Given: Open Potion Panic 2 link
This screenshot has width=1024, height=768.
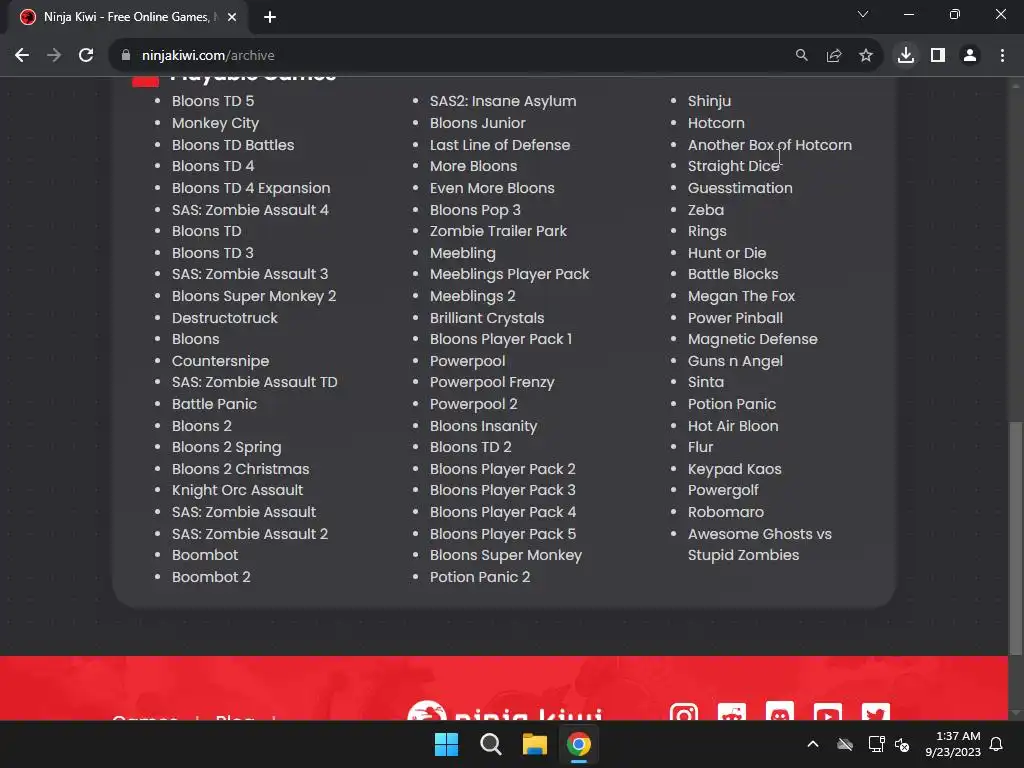Looking at the screenshot, I should (x=480, y=577).
